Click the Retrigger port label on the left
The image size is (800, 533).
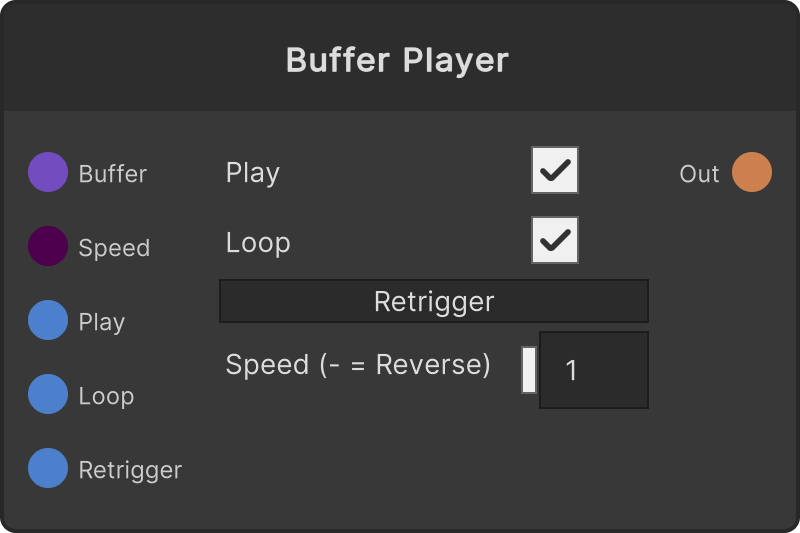click(130, 470)
